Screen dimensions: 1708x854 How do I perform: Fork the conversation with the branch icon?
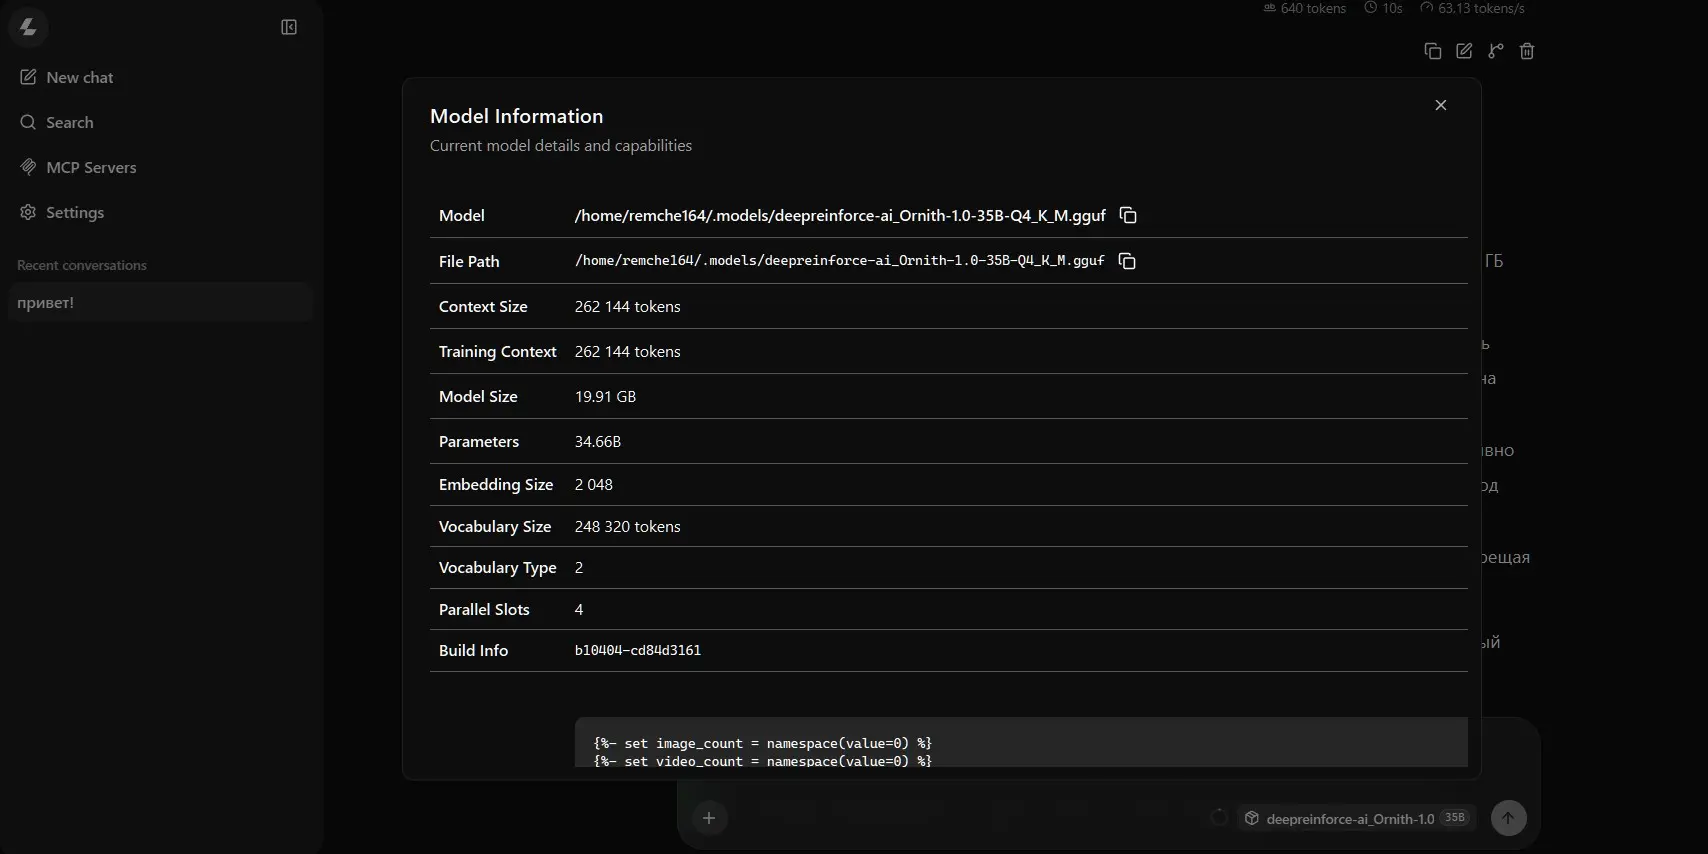tap(1496, 51)
